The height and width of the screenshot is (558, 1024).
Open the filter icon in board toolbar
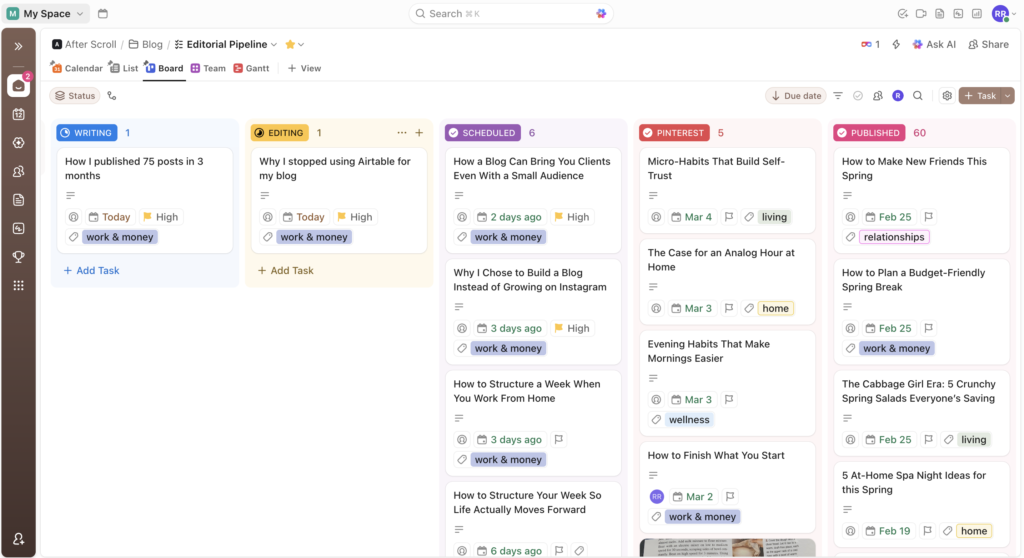click(x=838, y=96)
